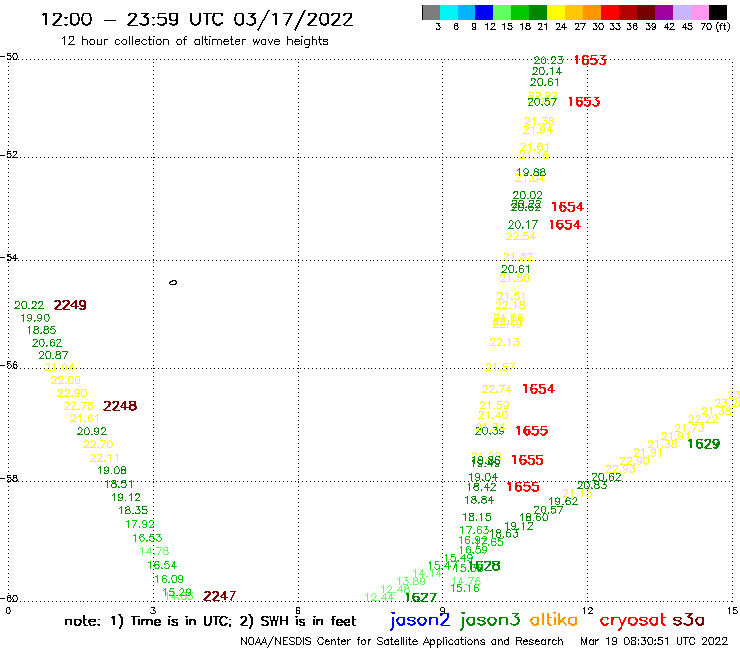Click the wave height value "18.84"

(x=479, y=500)
